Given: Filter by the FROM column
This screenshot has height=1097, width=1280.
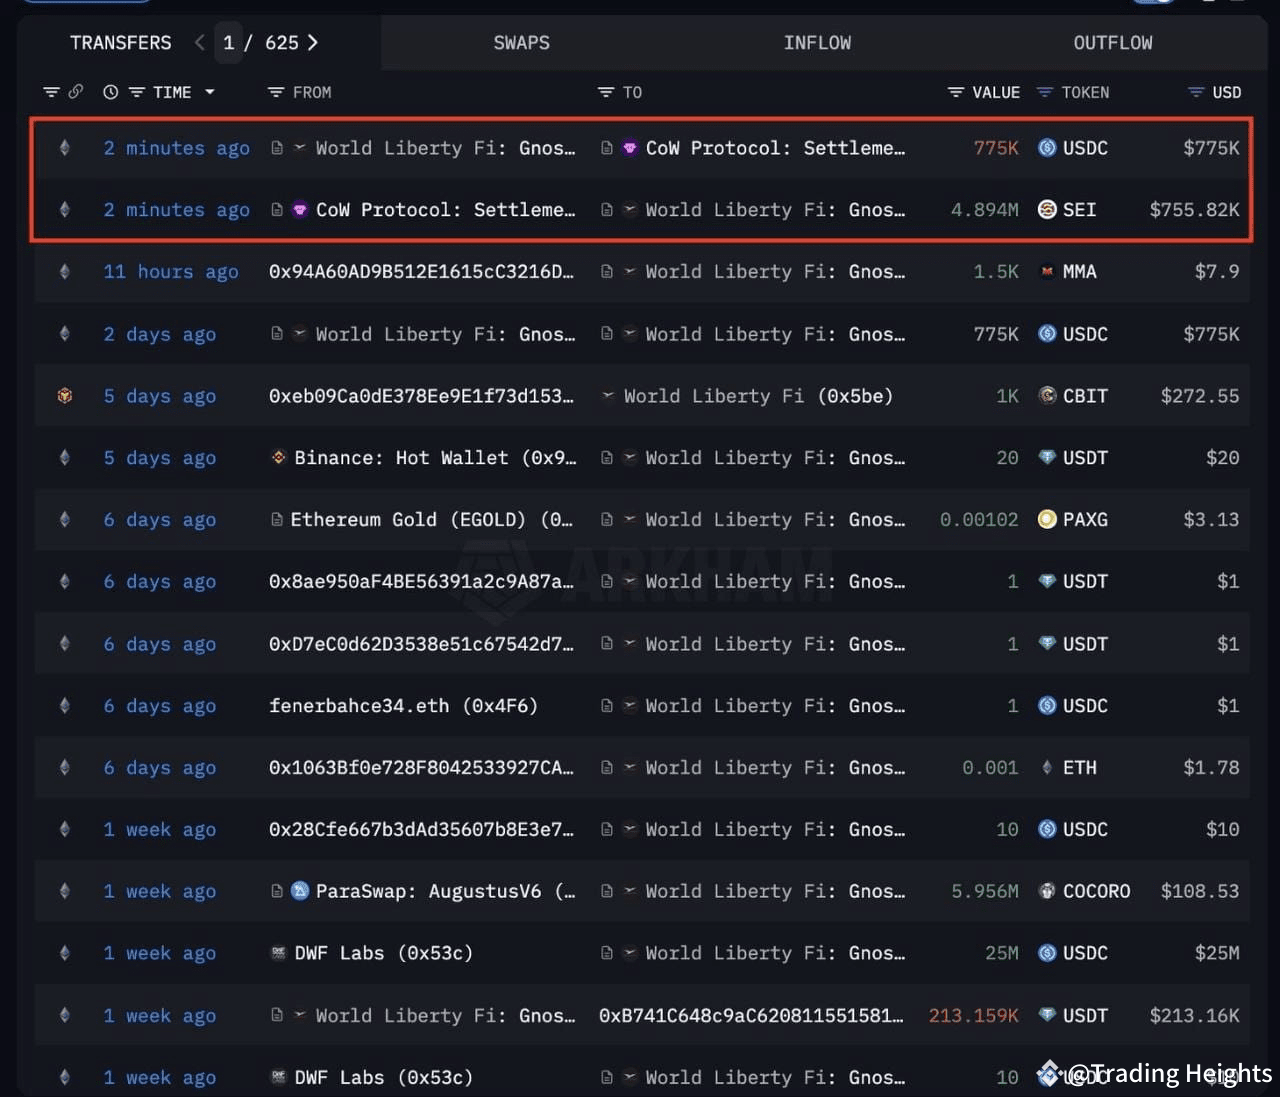Looking at the screenshot, I should [x=276, y=92].
